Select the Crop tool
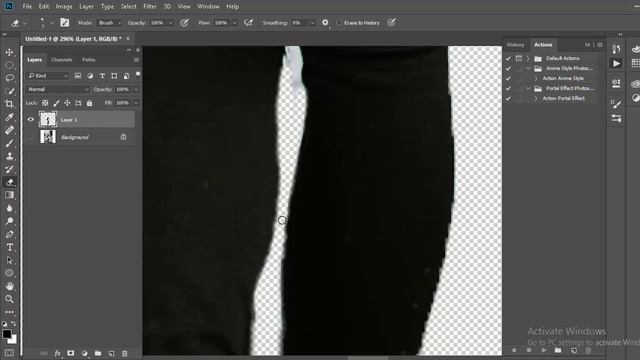This screenshot has height=360, width=640. (9, 104)
